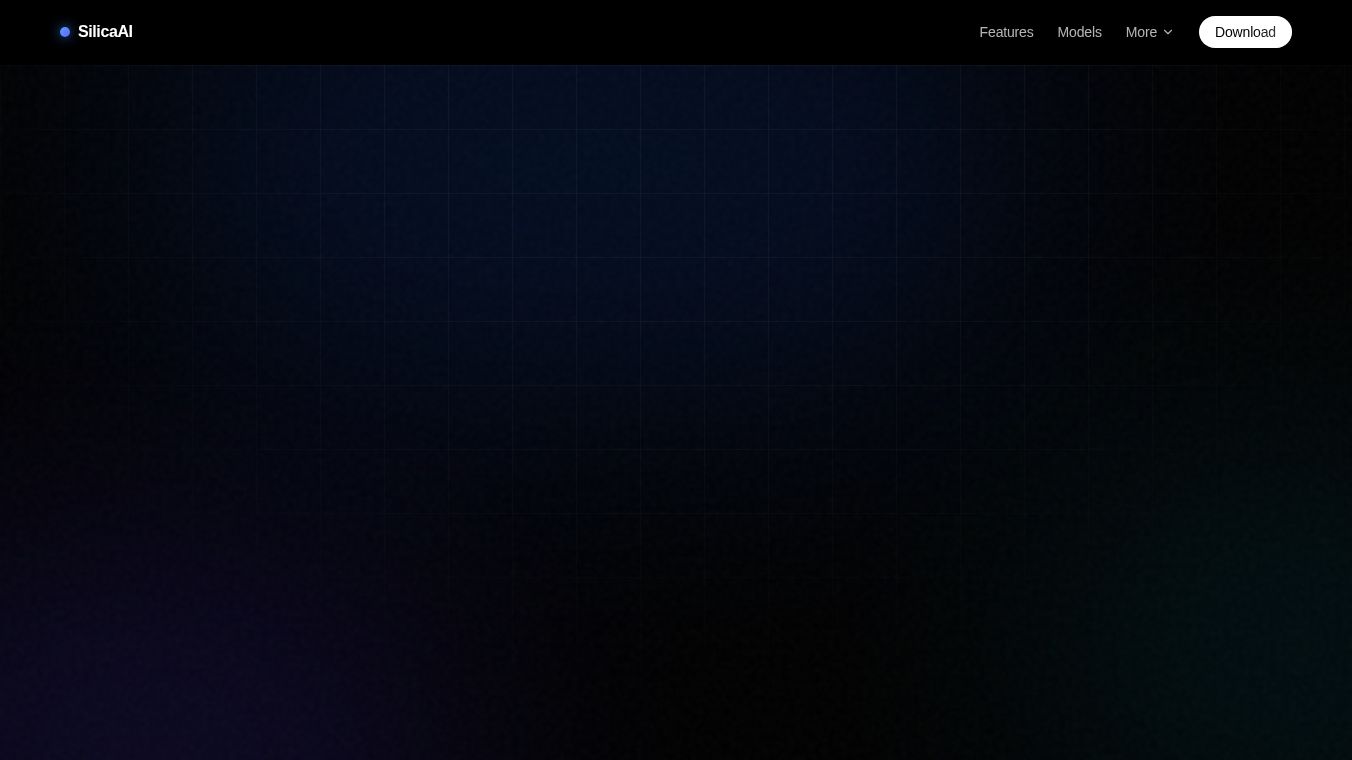Click the blue dot logo icon

point(65,32)
